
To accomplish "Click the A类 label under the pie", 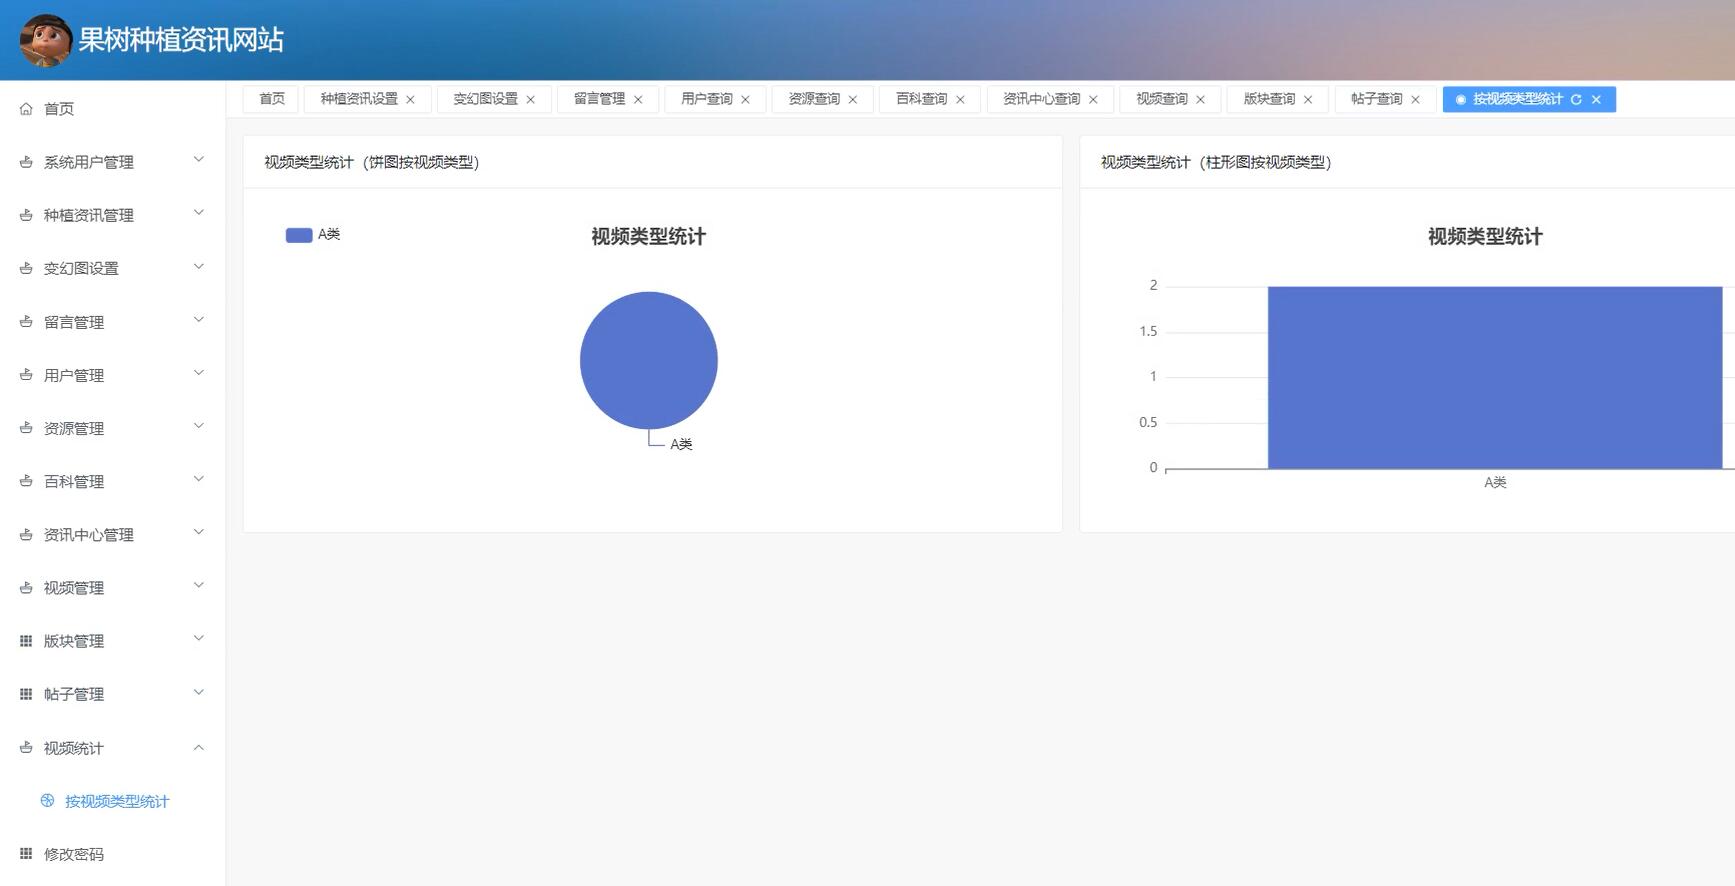I will (681, 444).
